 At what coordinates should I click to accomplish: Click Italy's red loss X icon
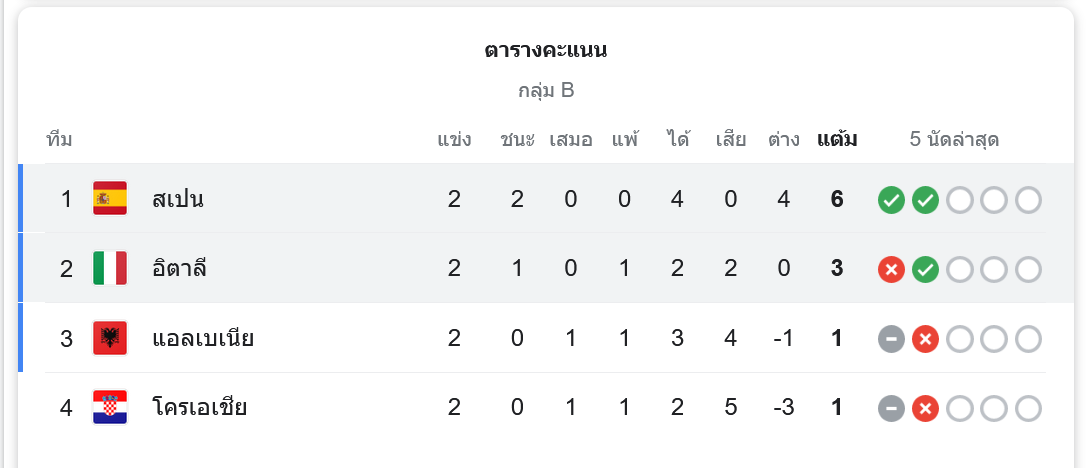tap(891, 269)
